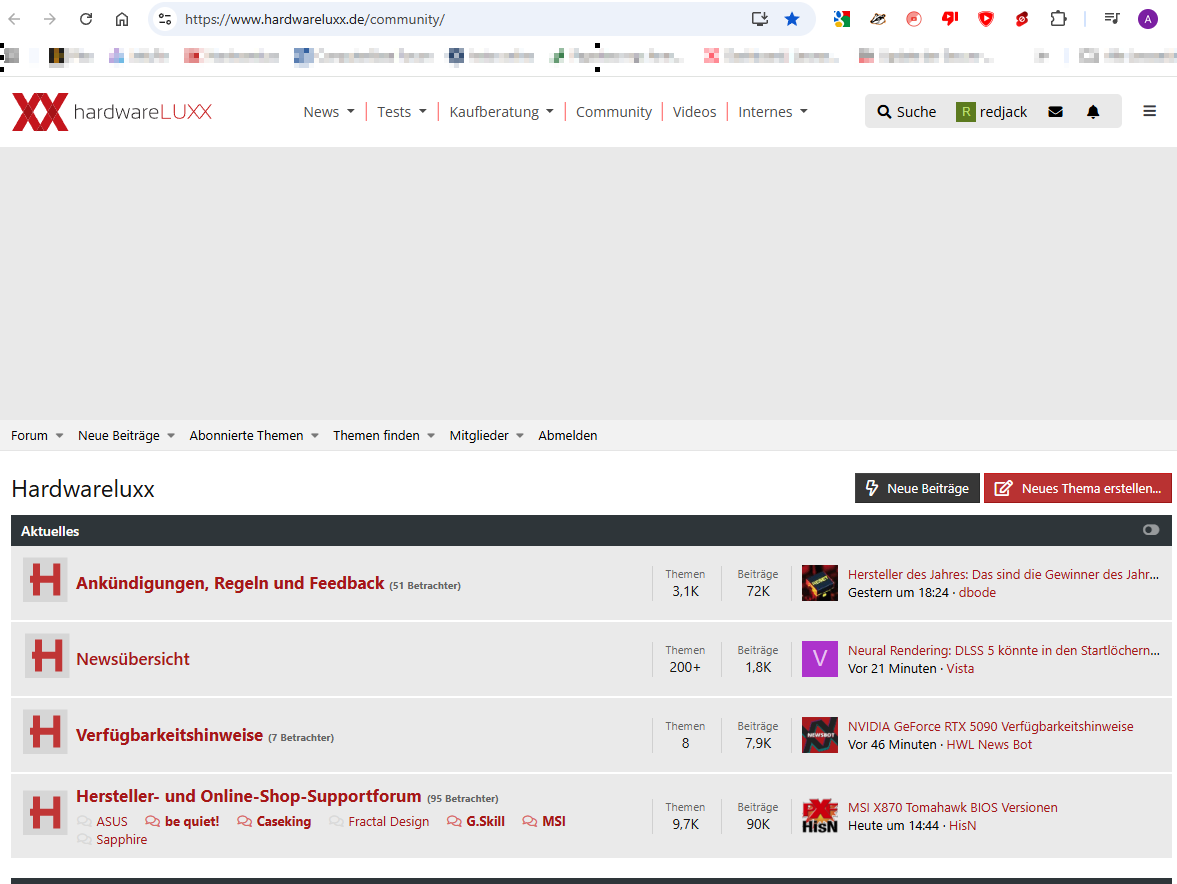Click the blue bookmark star icon

pyautogui.click(x=792, y=19)
